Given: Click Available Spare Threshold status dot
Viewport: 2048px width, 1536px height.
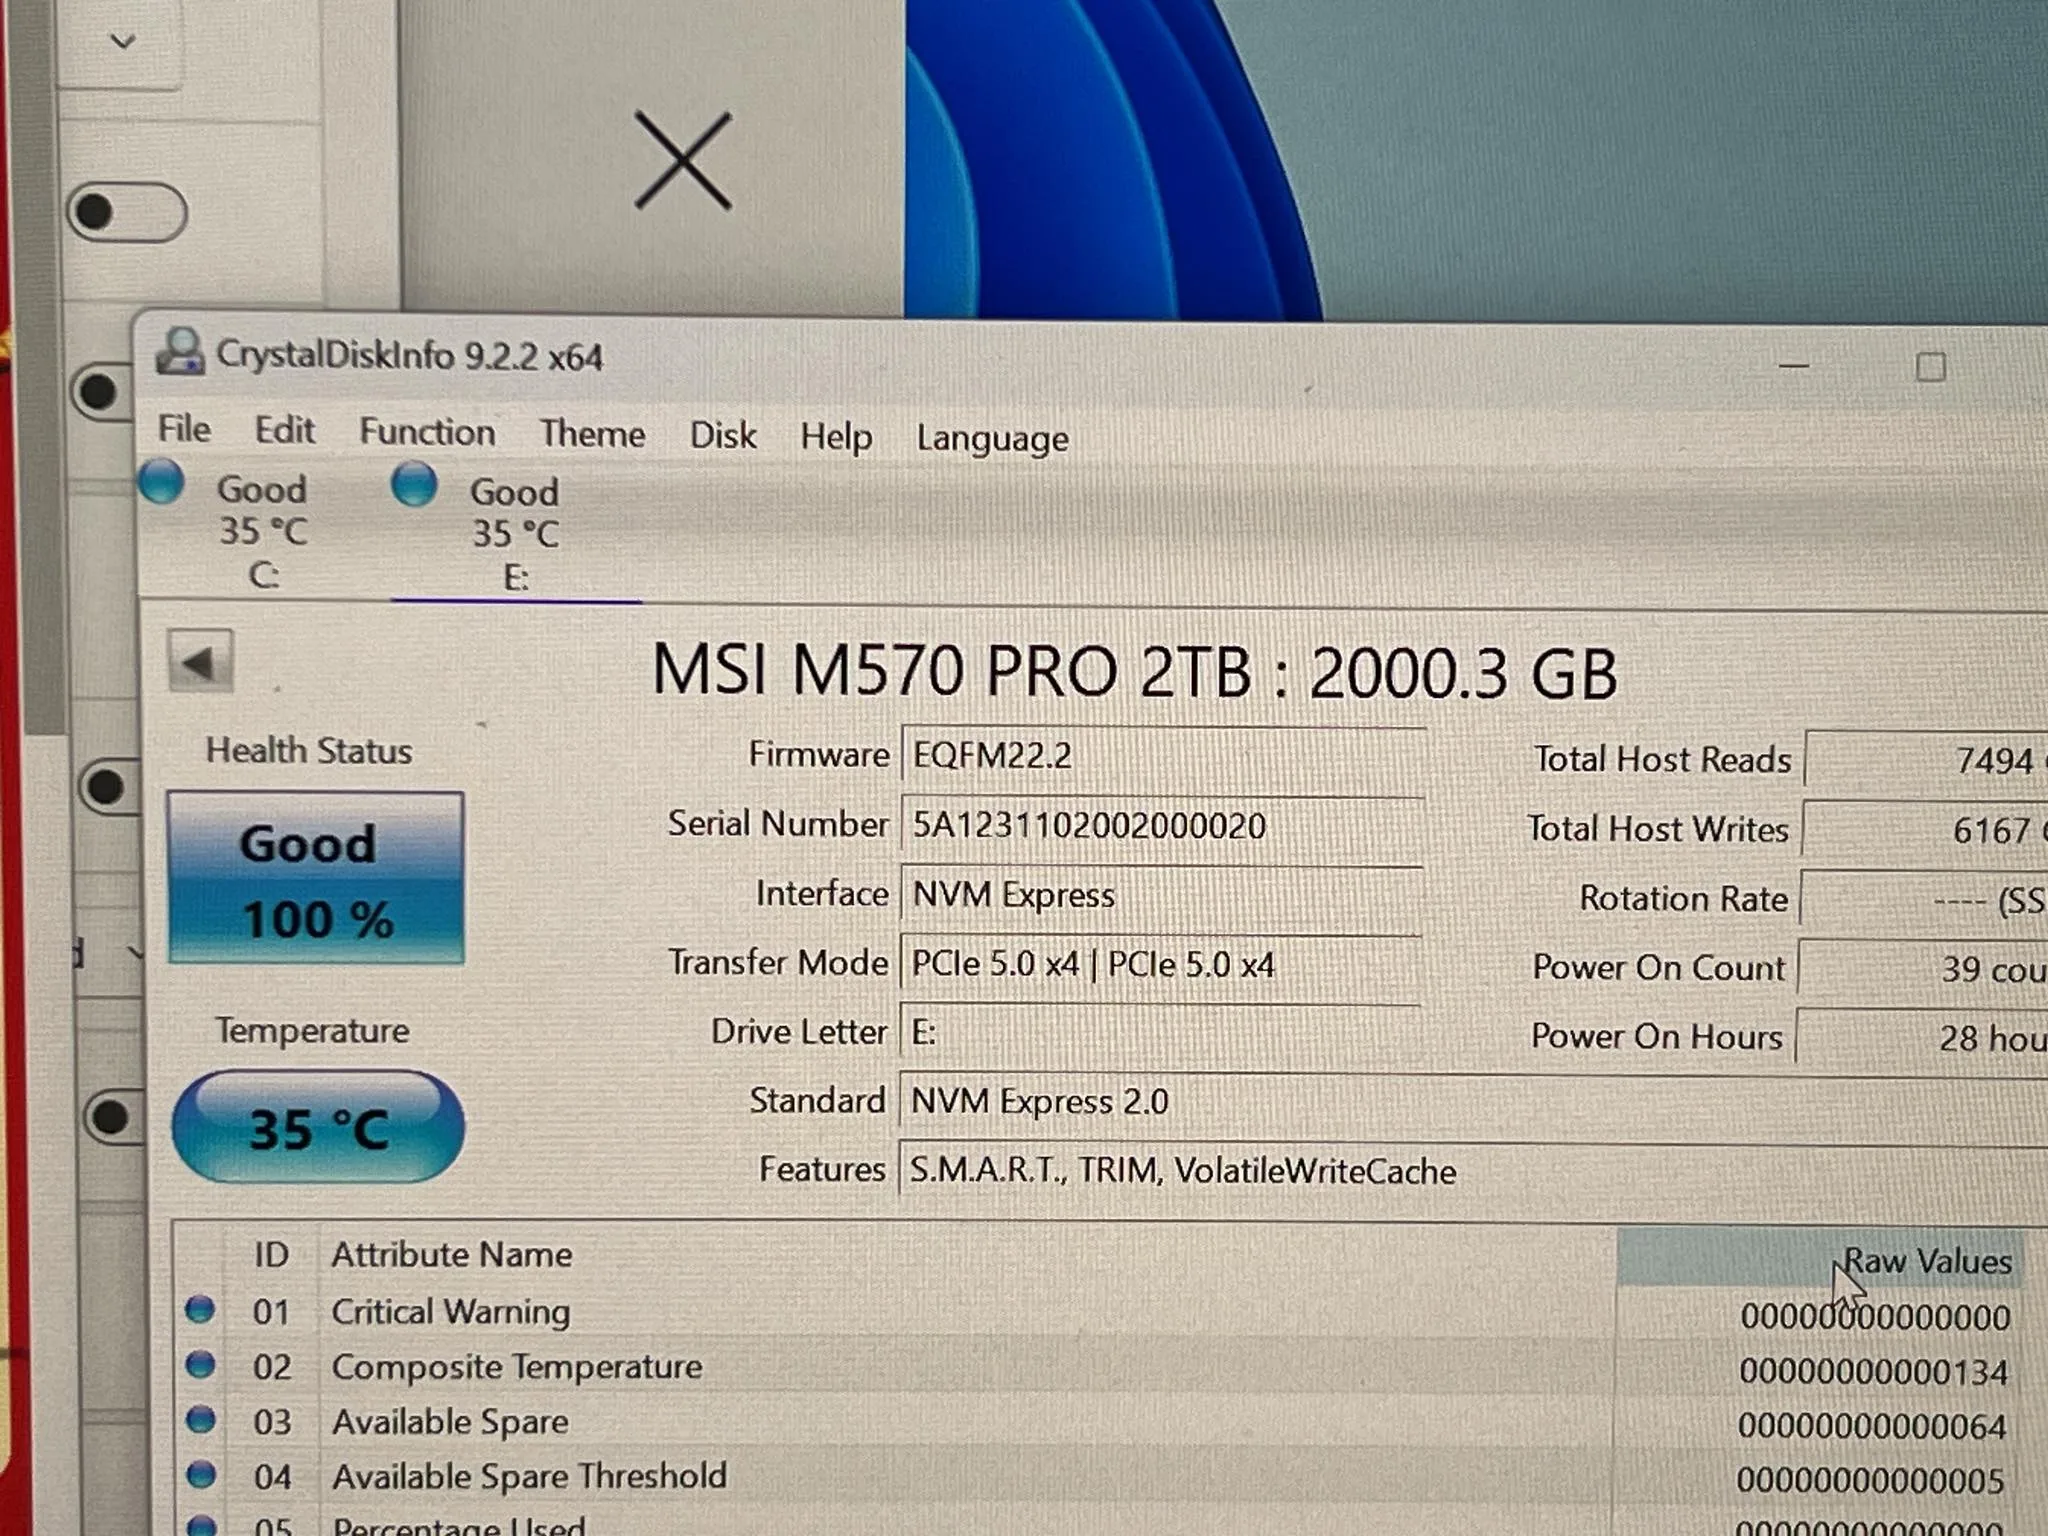Looking at the screenshot, I should (201, 1474).
